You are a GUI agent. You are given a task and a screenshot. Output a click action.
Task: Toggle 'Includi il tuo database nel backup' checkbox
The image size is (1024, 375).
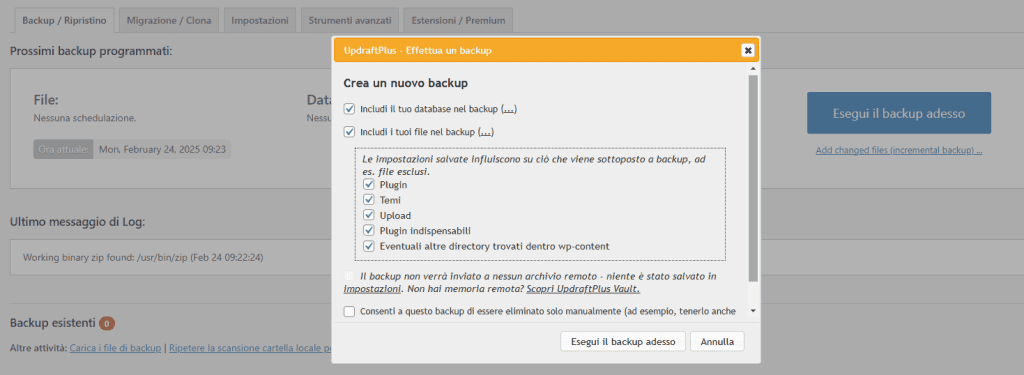[349, 108]
